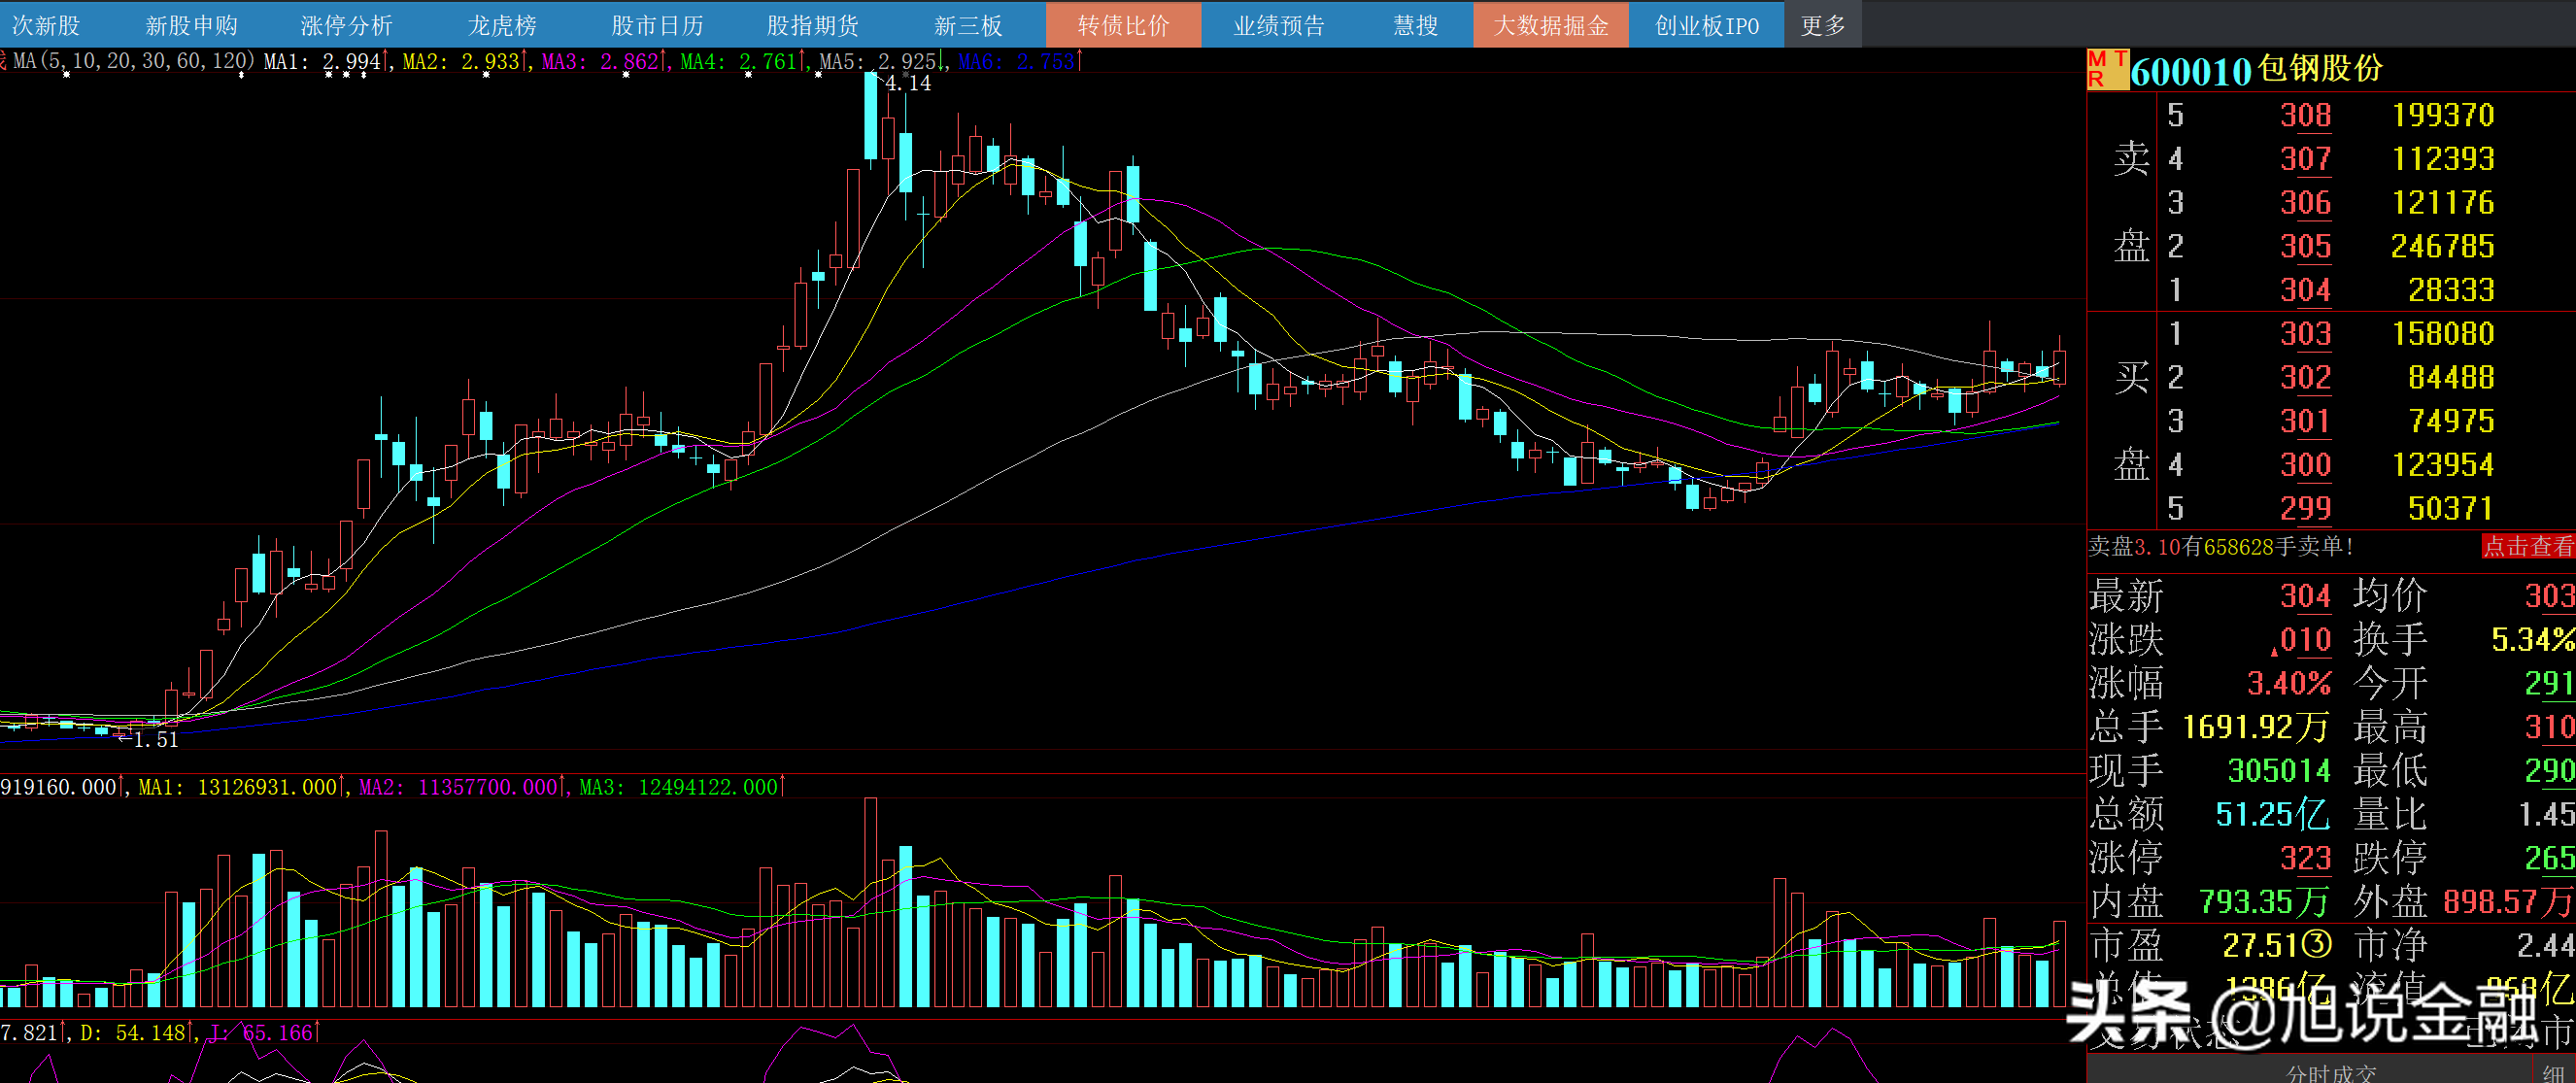
Task: Click the 涨幅 value 3.40%
Action: (x=2288, y=684)
